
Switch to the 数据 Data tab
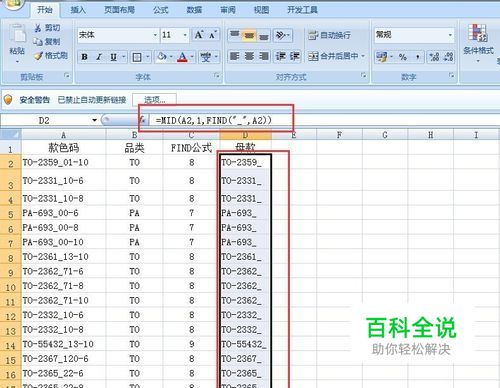194,10
